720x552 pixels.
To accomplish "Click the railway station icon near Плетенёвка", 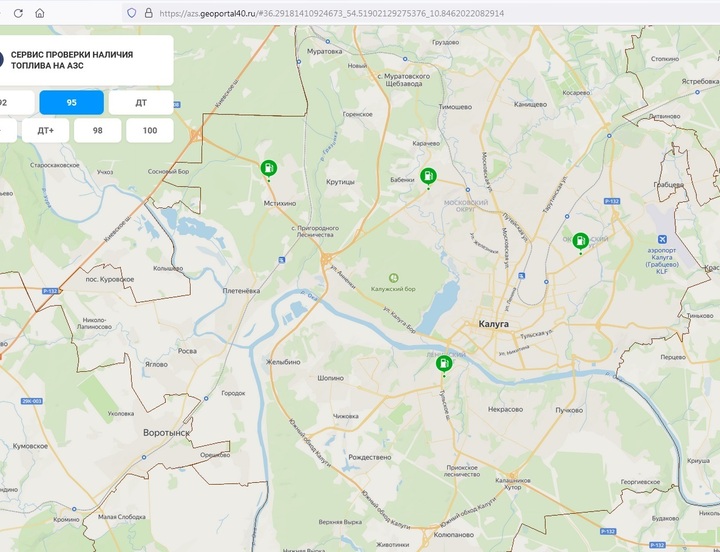I will [281, 260].
